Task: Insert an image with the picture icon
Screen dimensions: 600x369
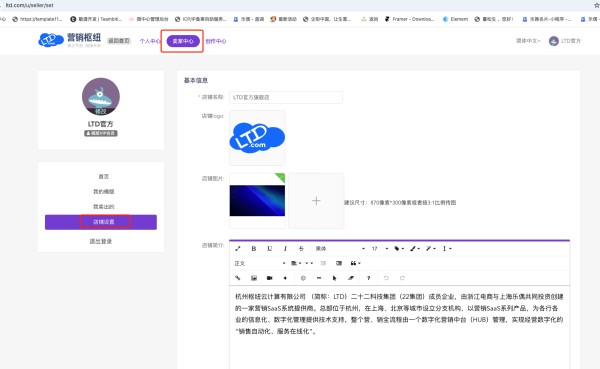Action: coord(253,278)
